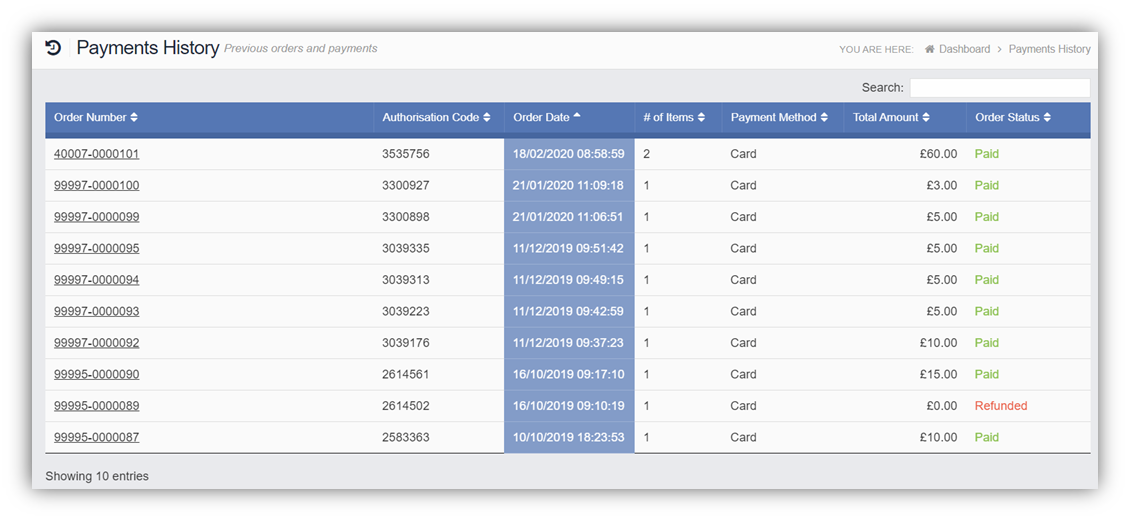The image size is (1130, 521).
Task: Click authorisation code 3300898
Action: tap(406, 217)
